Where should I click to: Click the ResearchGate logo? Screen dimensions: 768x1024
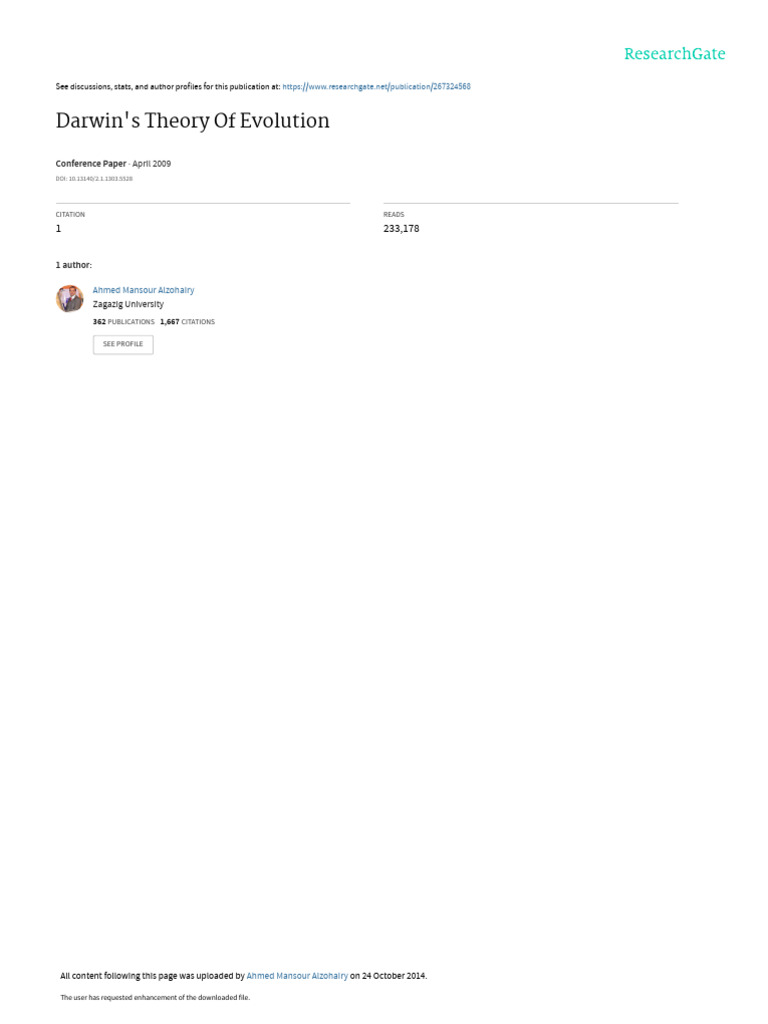pos(675,54)
